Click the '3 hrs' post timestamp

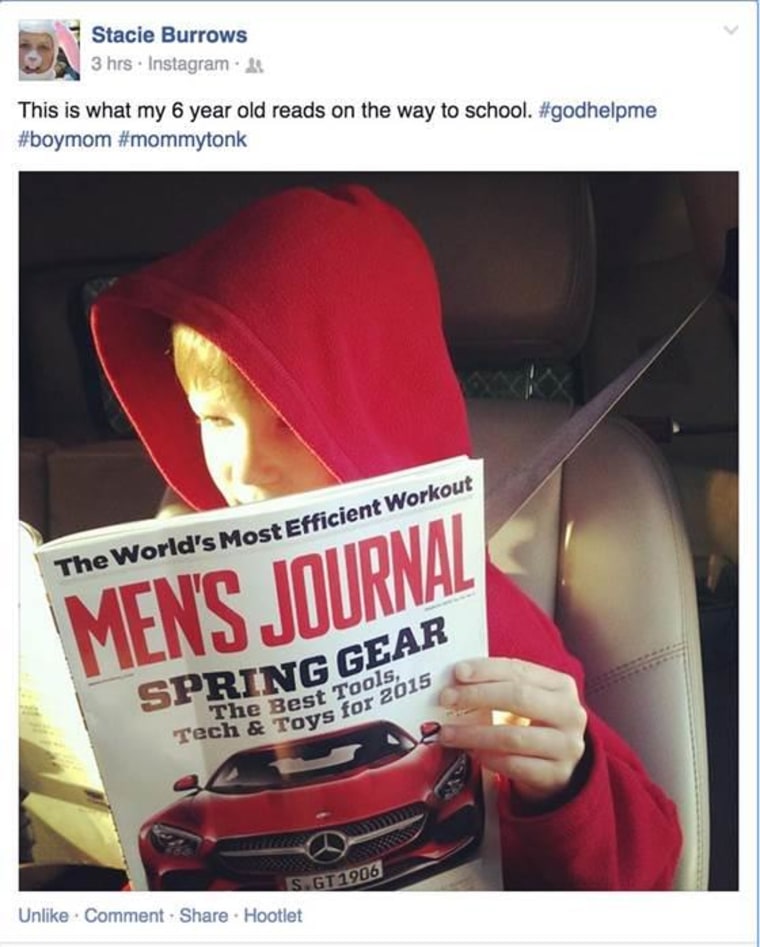112,64
